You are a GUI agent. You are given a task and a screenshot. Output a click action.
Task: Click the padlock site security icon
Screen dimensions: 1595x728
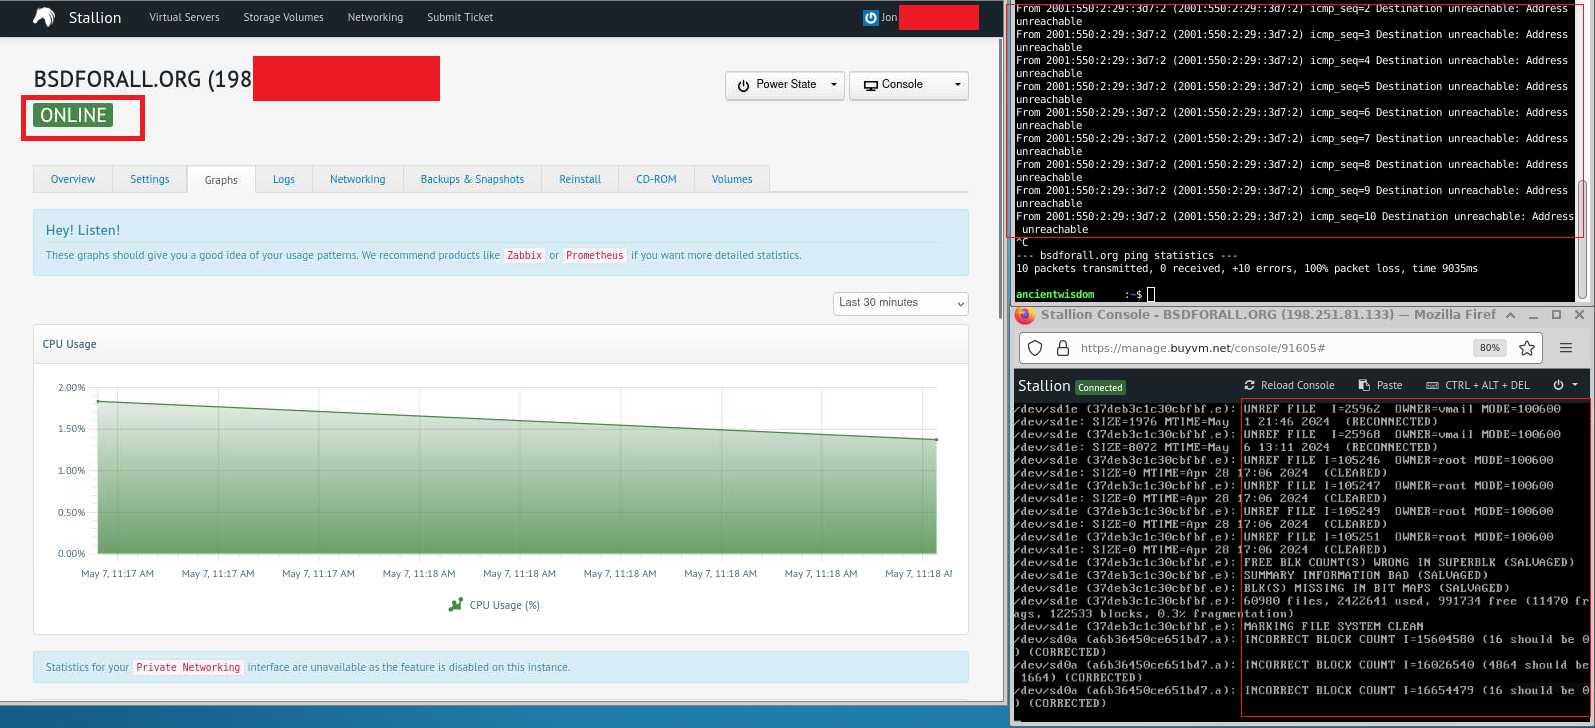tap(1062, 348)
